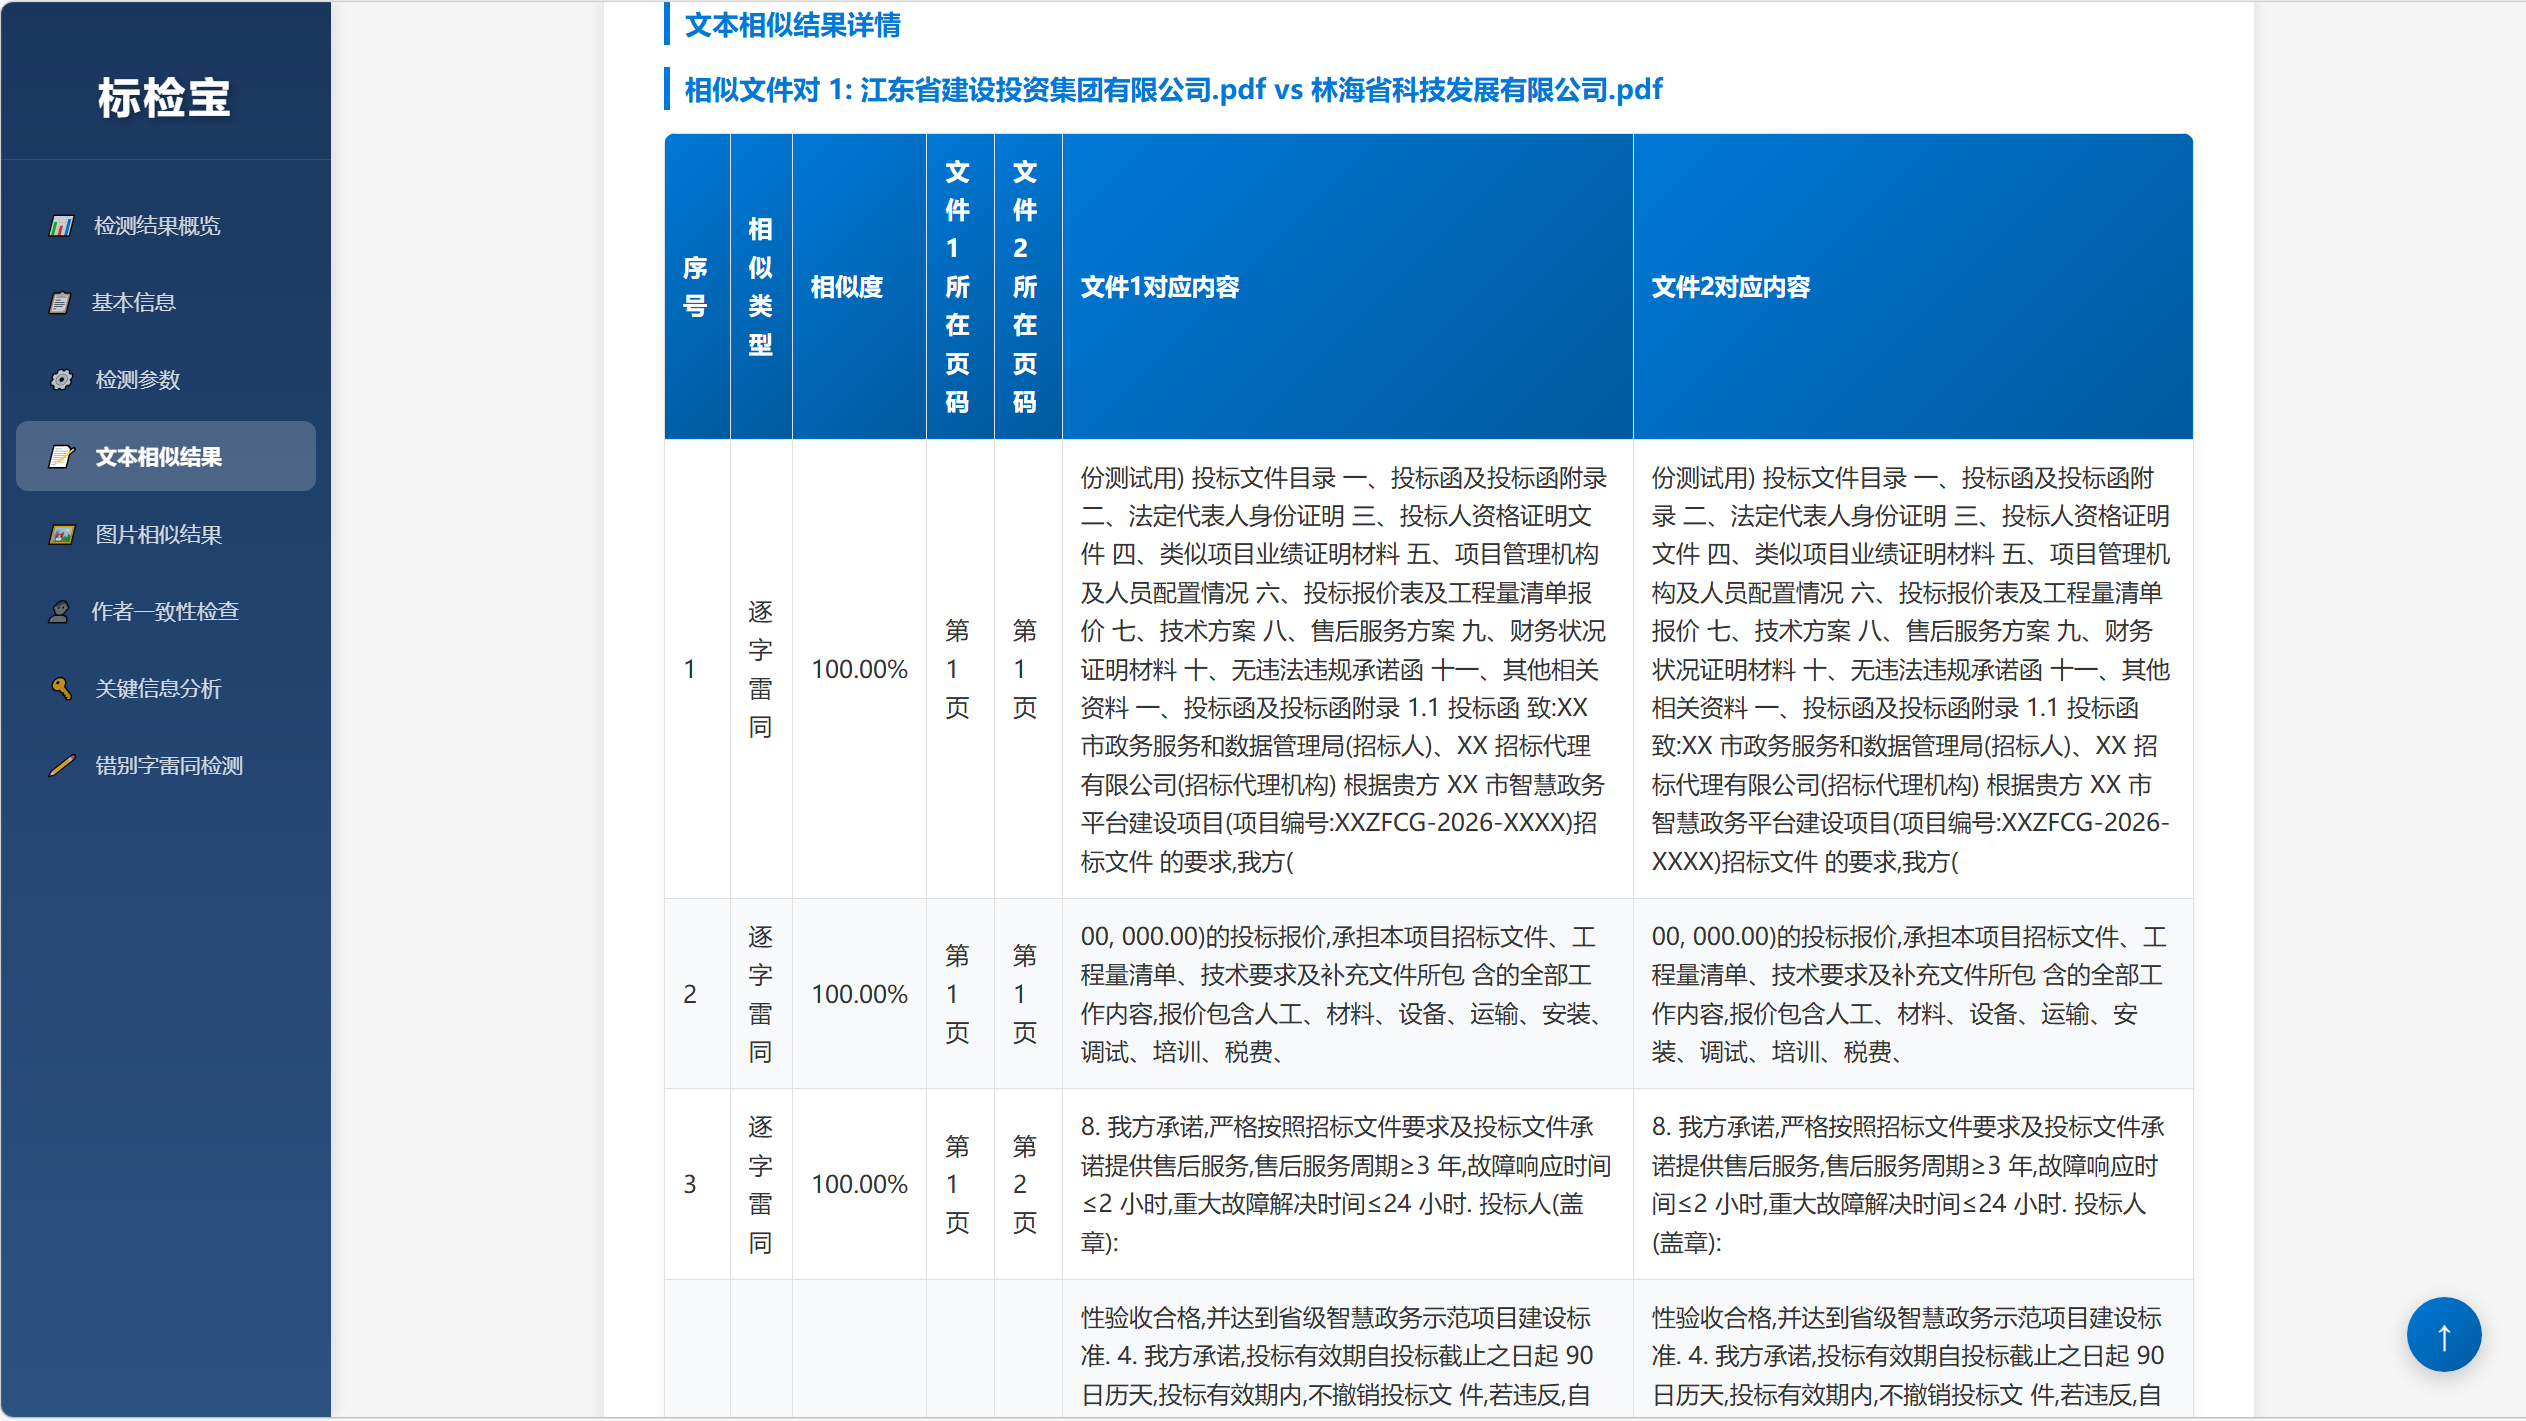Open settings via the 检测参数 gear icon
This screenshot has height=1421, width=2526.
(x=61, y=379)
